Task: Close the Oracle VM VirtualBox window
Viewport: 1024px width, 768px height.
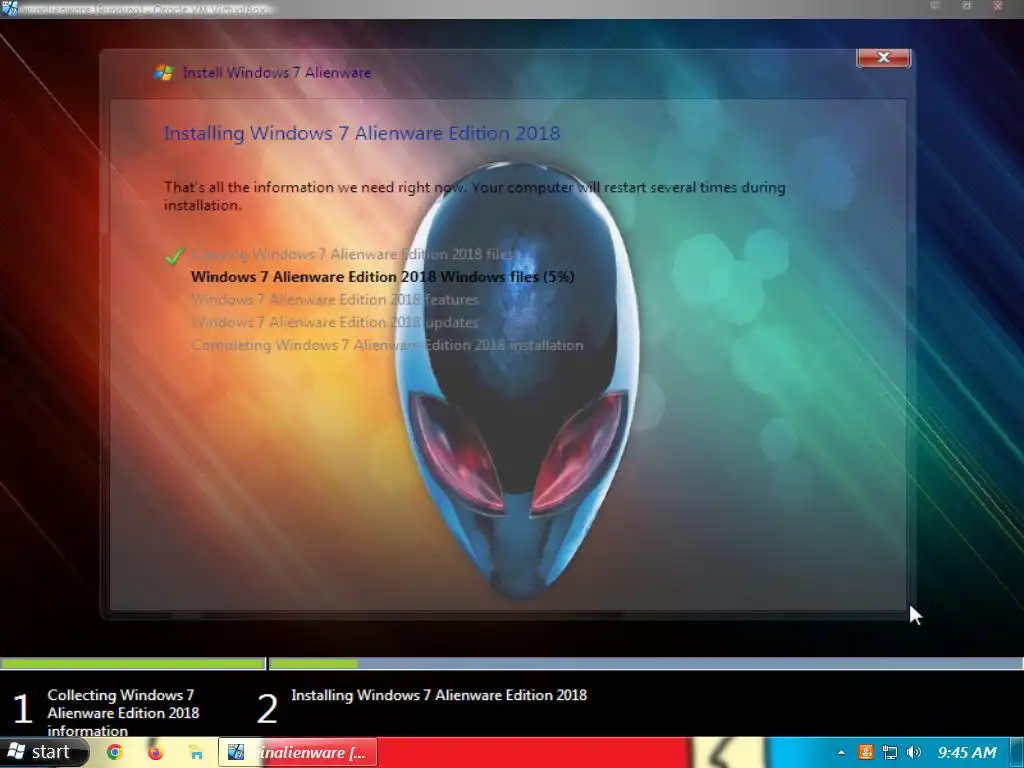Action: (x=998, y=6)
